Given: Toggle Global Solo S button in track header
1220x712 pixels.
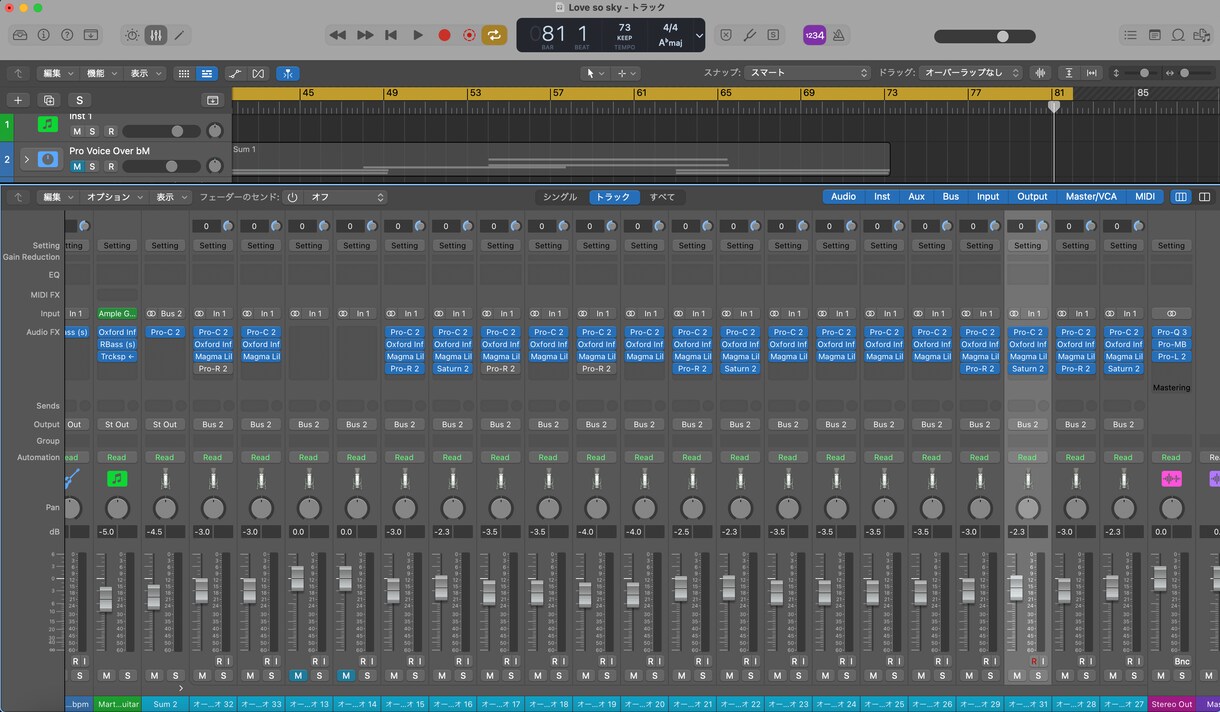Looking at the screenshot, I should point(79,100).
